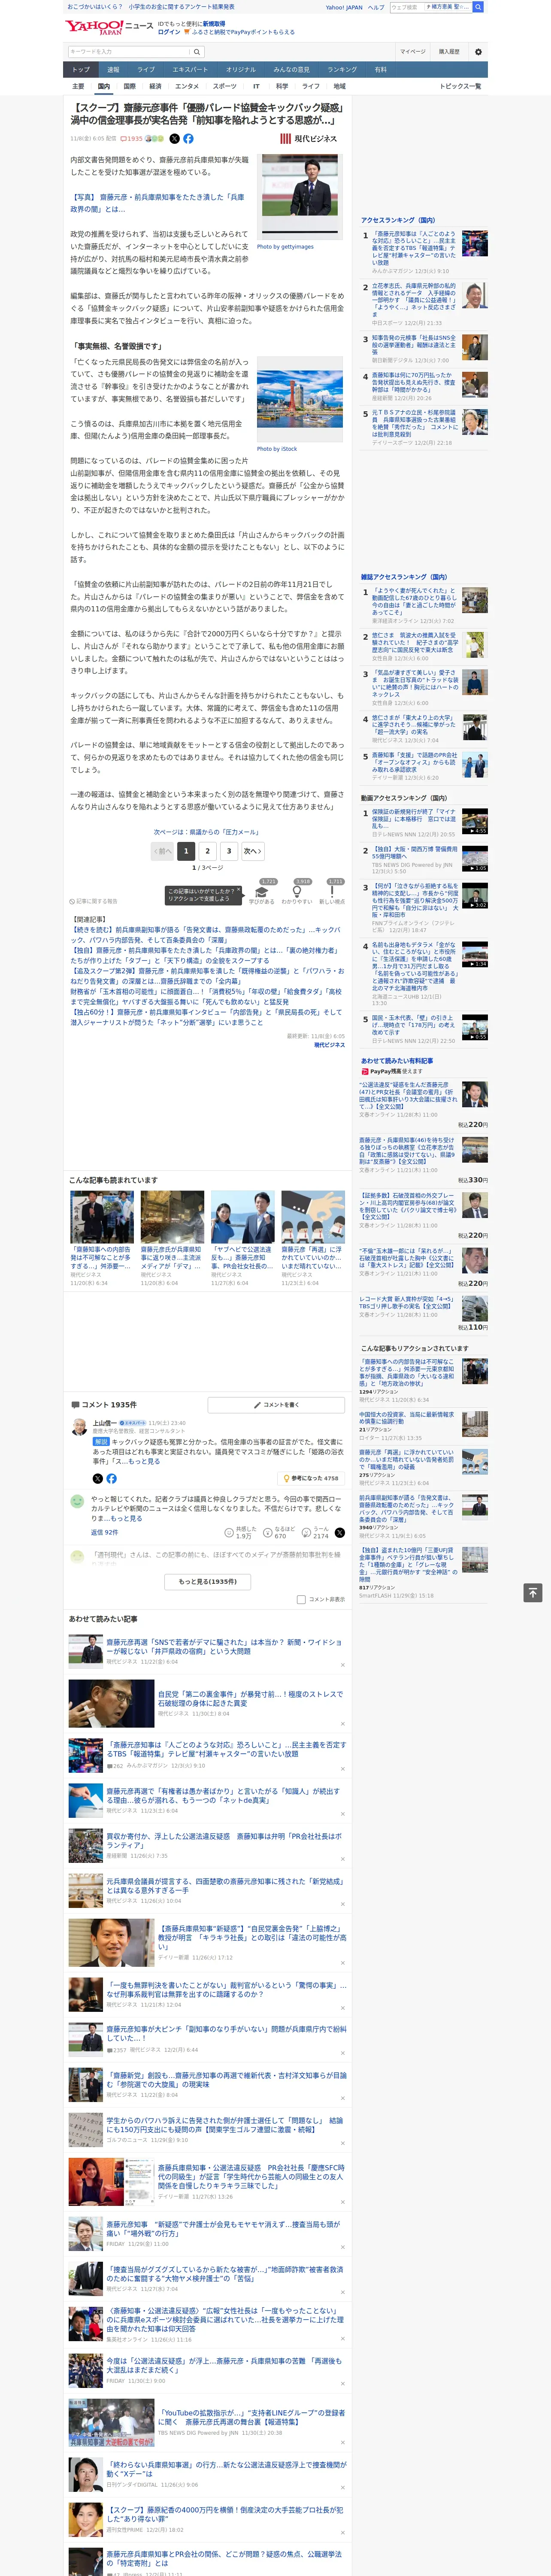Share 上山信一's expert comment on X
Screen dimensions: 551x2576
click(98, 1478)
